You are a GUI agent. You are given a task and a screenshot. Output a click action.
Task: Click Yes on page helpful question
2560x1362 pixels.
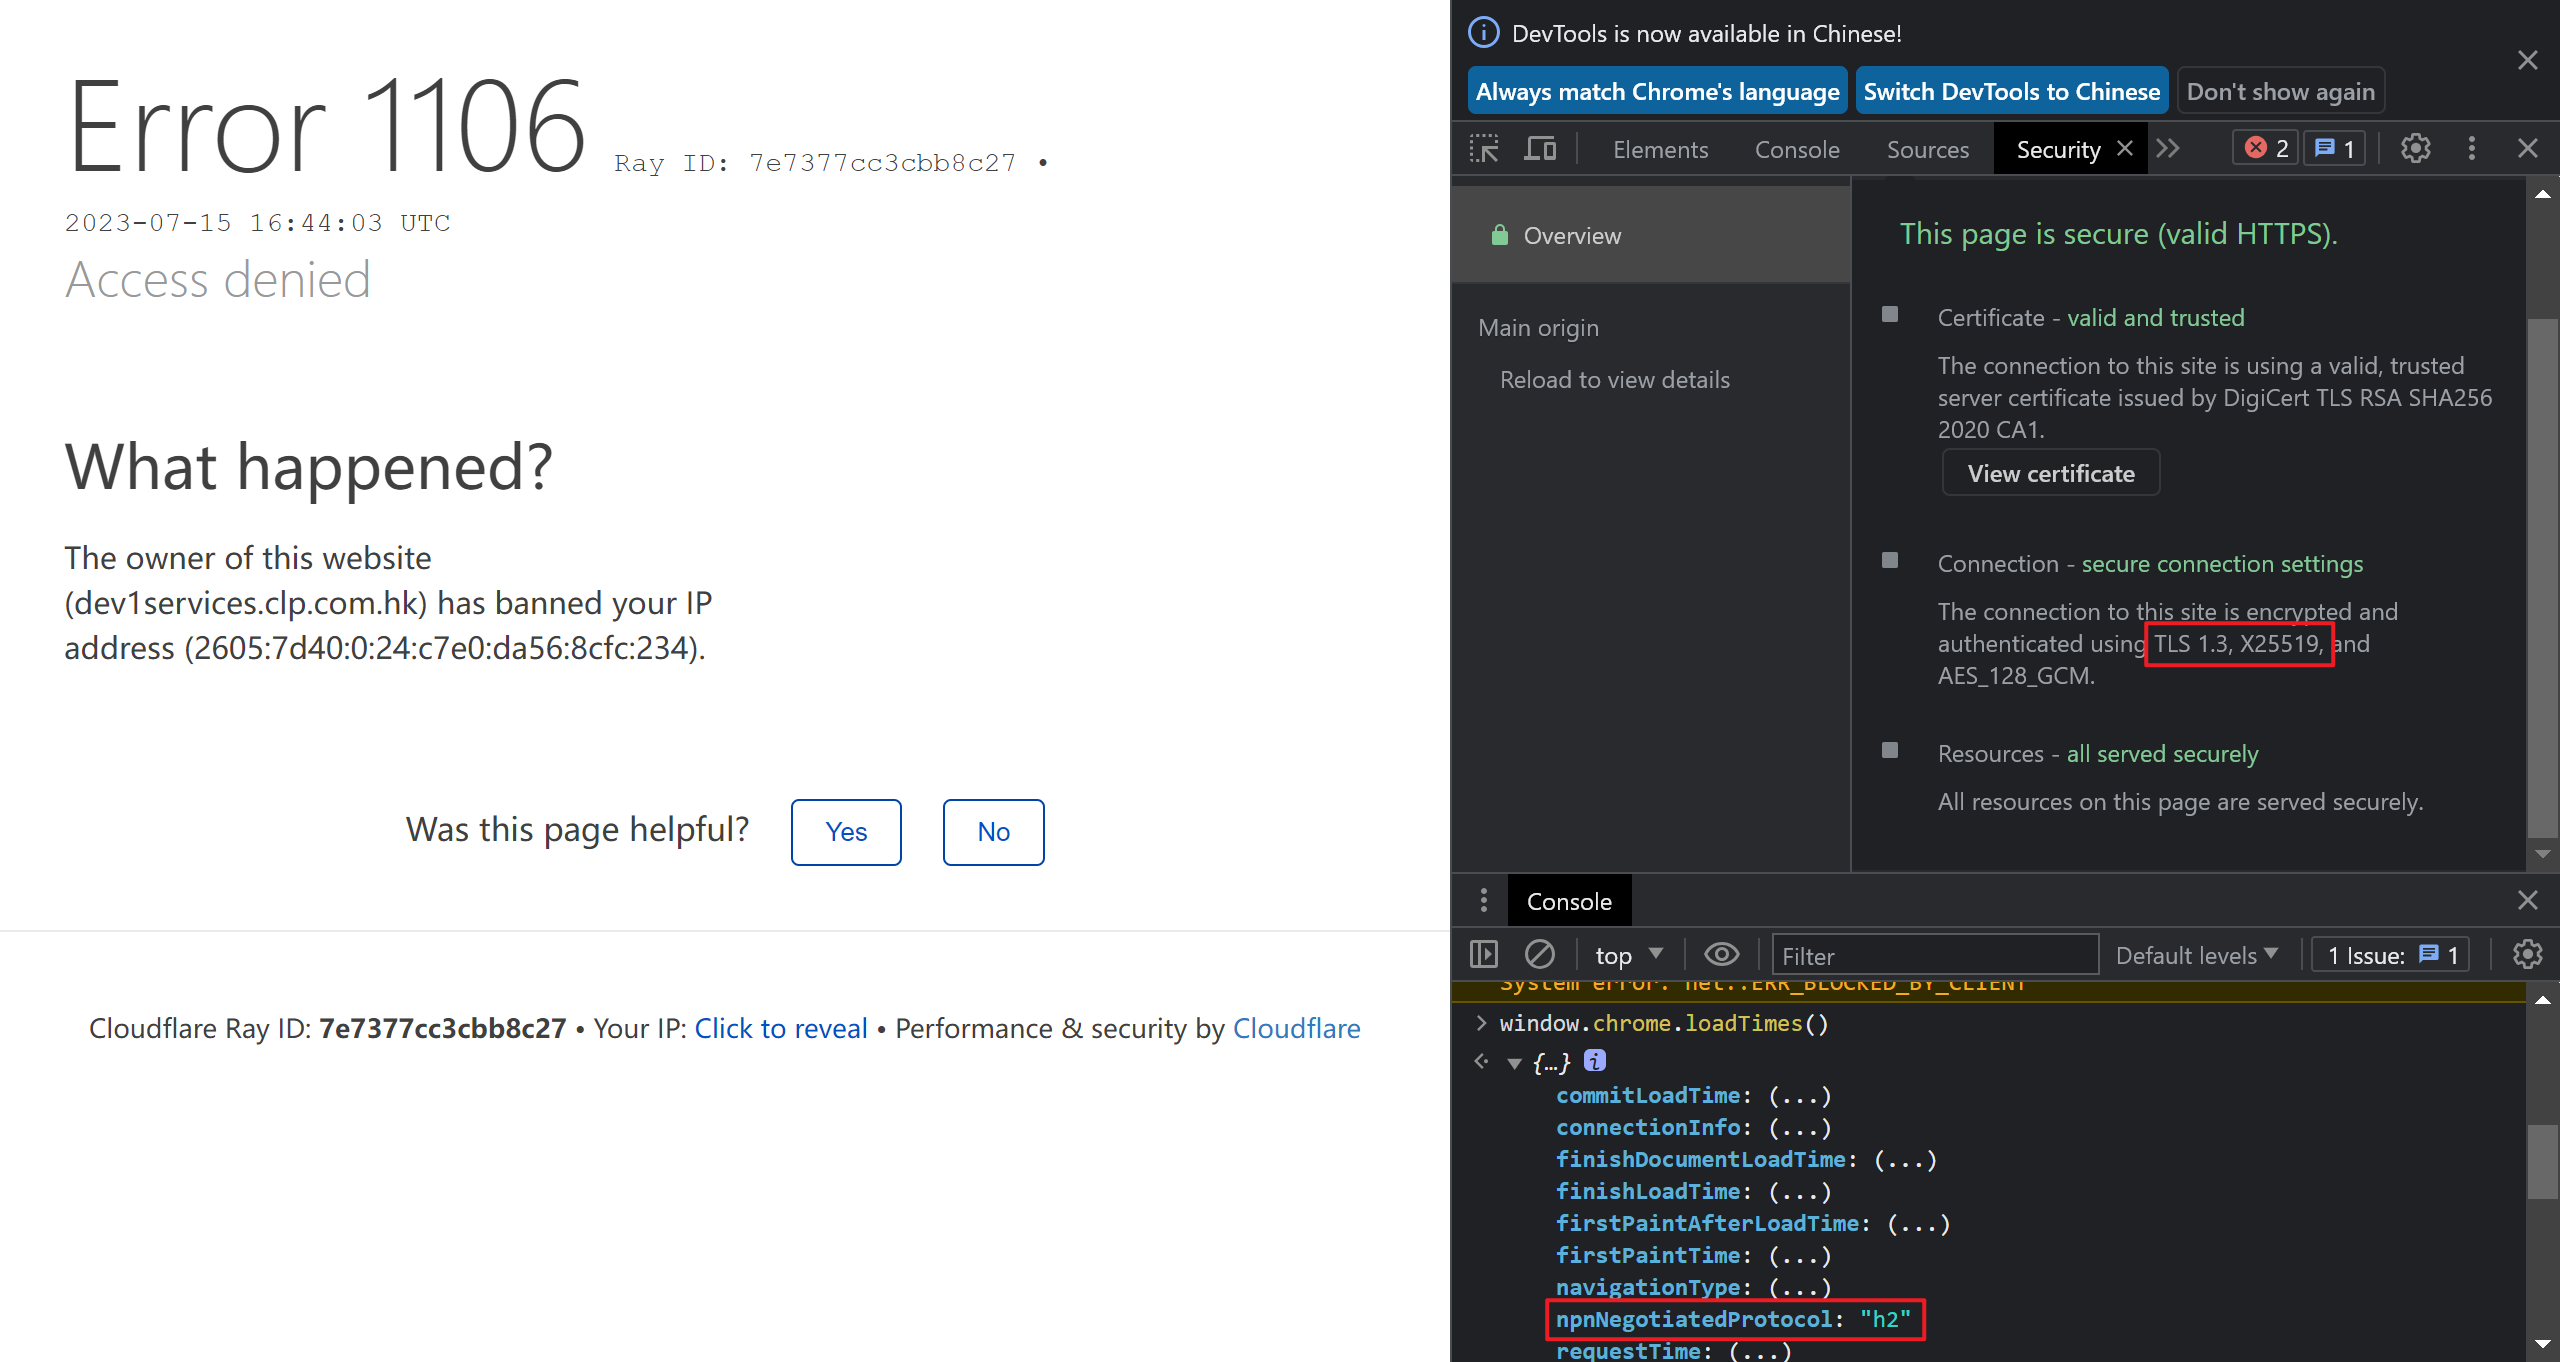(846, 832)
